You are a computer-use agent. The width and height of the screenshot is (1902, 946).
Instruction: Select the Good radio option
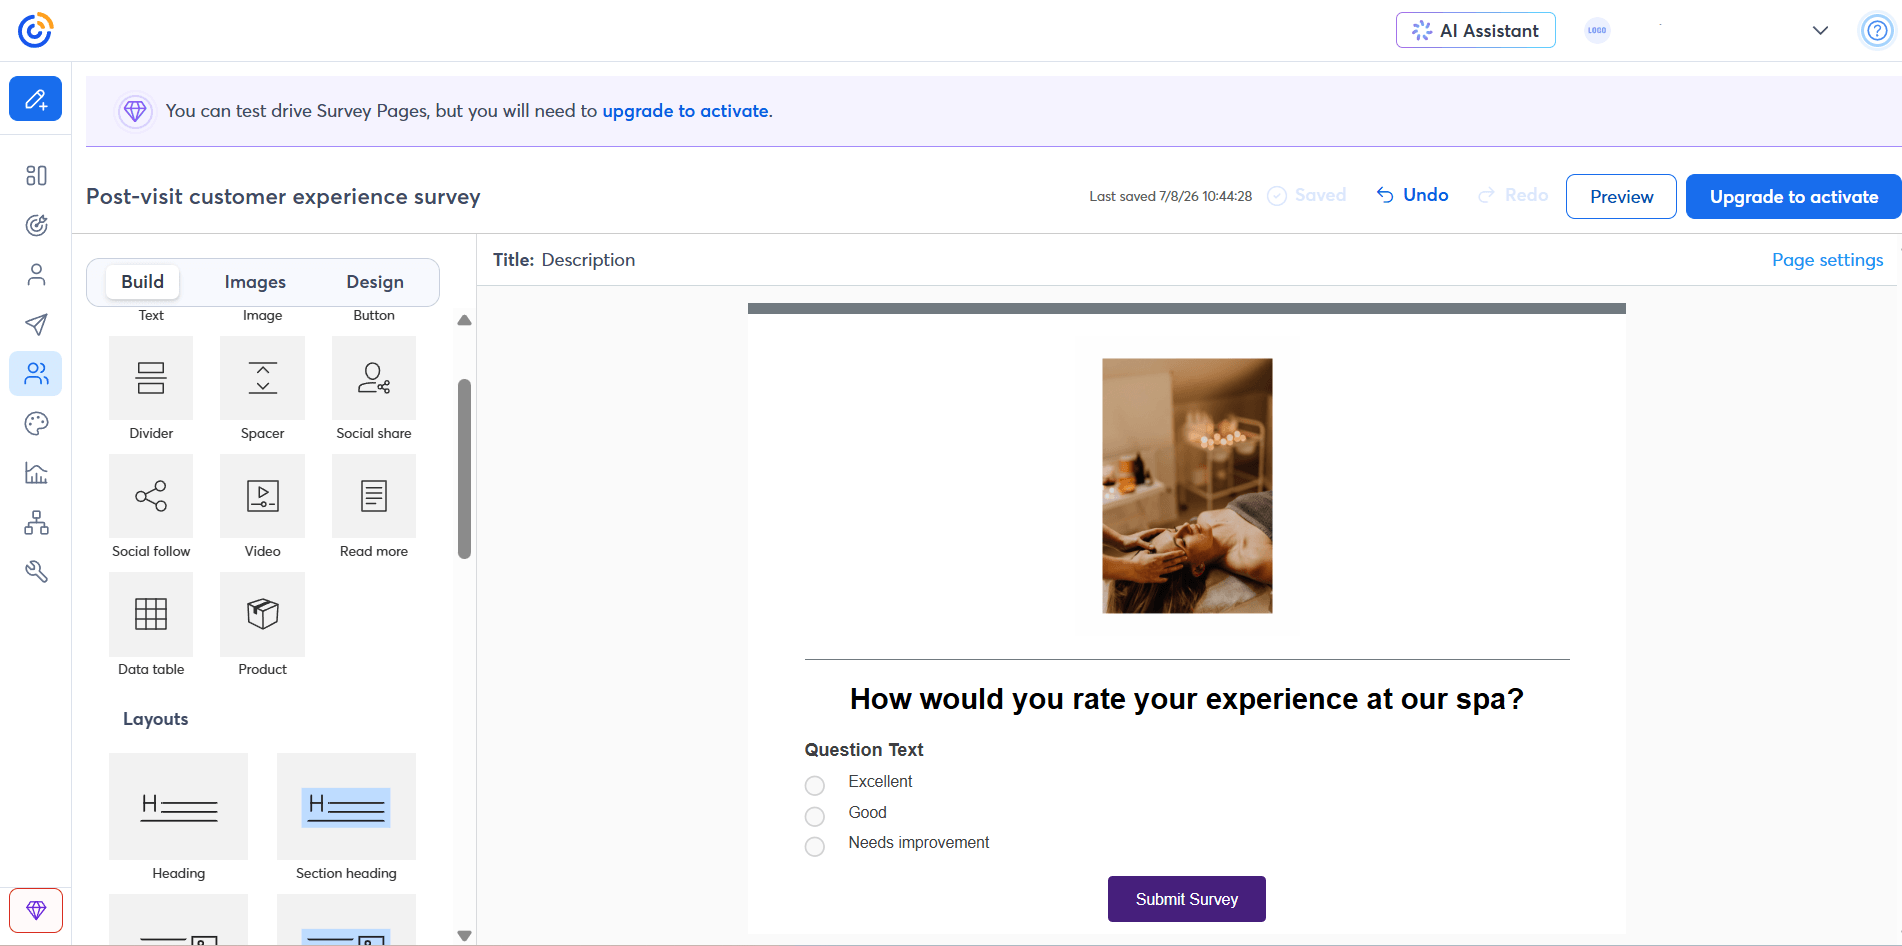(x=815, y=816)
